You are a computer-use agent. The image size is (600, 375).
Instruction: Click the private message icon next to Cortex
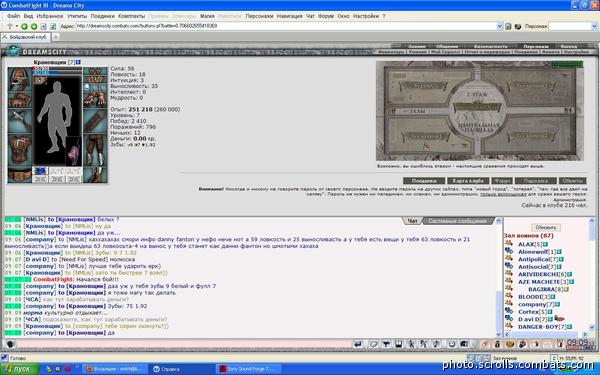tap(509, 311)
